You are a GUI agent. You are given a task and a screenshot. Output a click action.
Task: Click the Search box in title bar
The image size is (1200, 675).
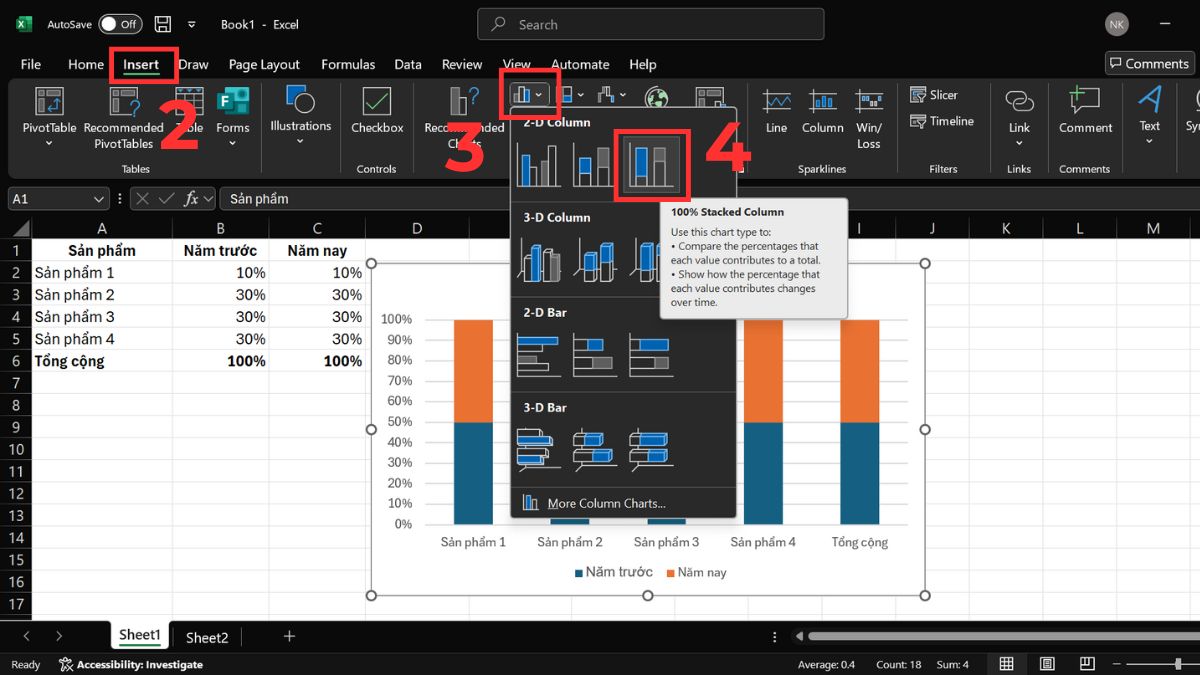[651, 24]
